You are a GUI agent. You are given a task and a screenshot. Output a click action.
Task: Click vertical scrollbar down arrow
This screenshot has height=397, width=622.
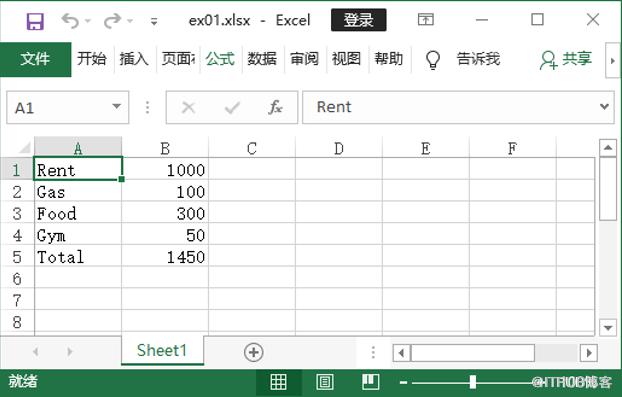click(608, 328)
